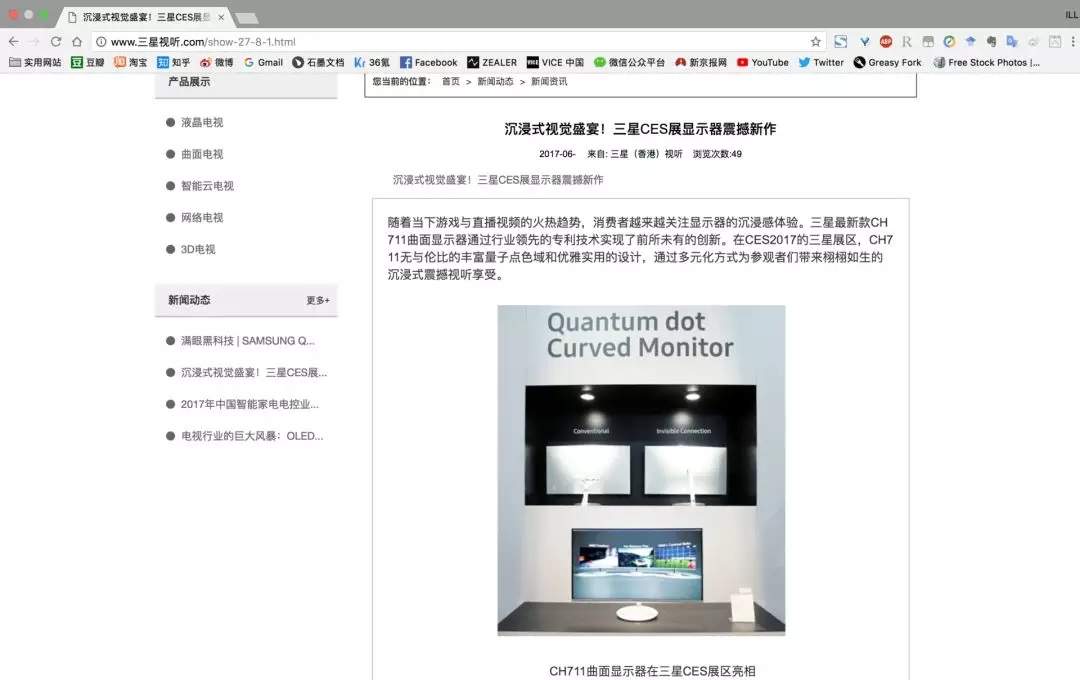Open the Adblock Plus (ABP) extension
This screenshot has width=1080, height=680.
click(886, 41)
